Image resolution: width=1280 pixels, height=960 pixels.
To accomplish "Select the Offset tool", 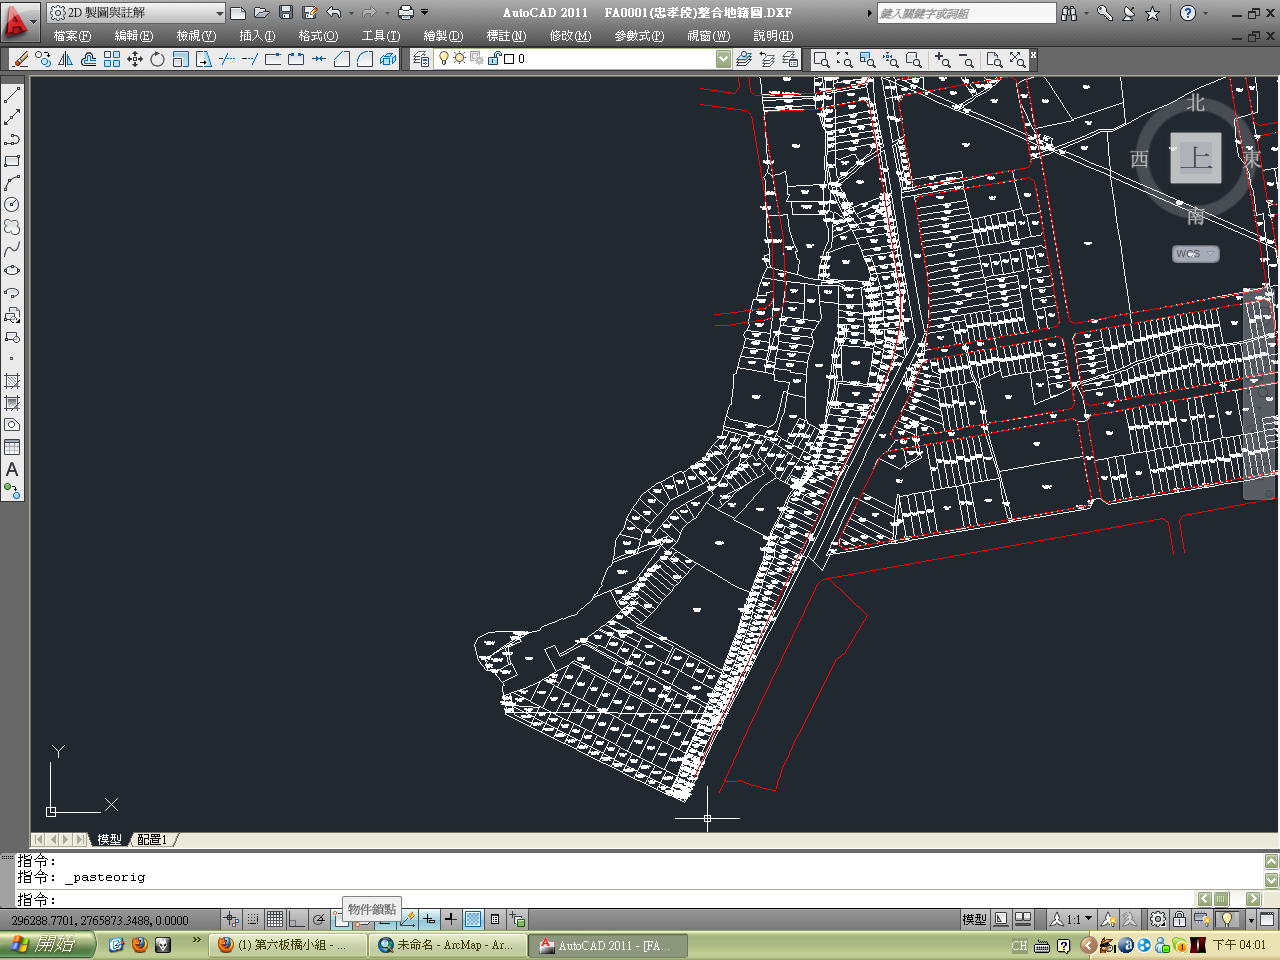I will [x=89, y=60].
